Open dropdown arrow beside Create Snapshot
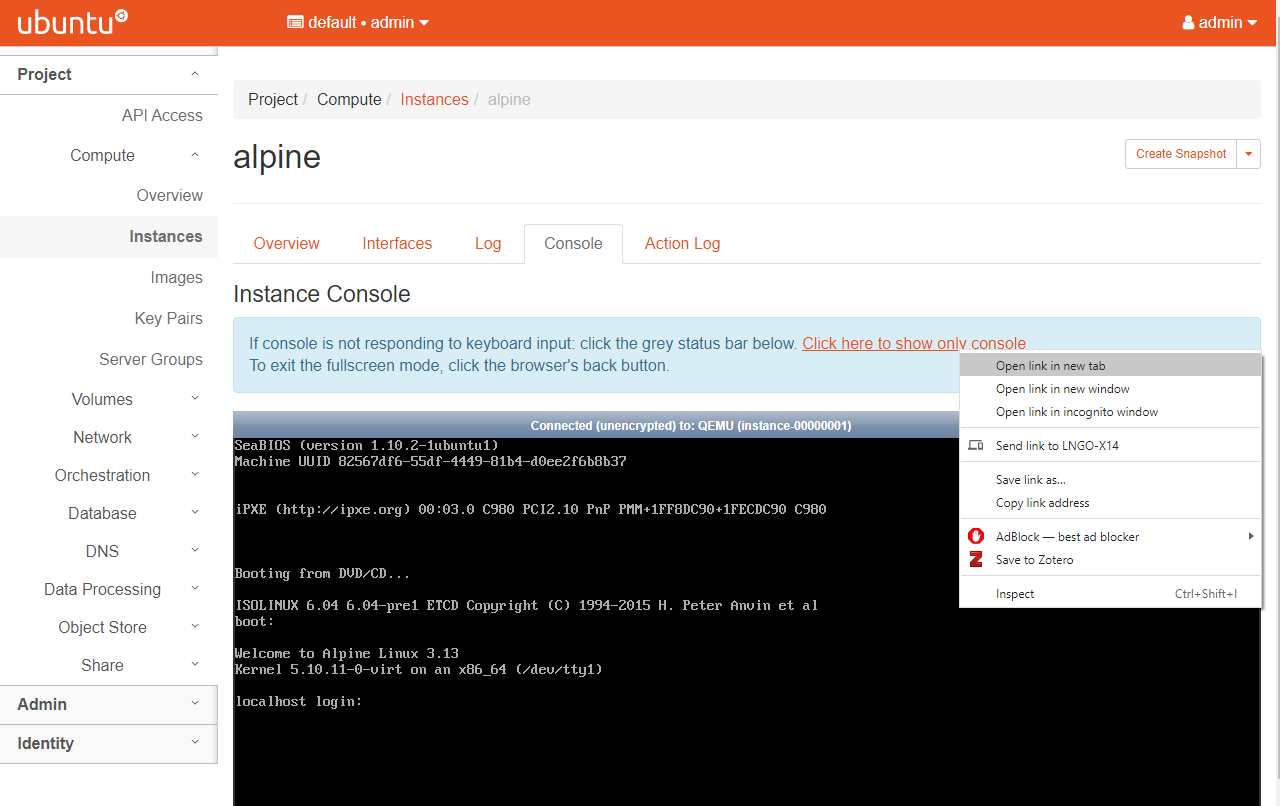 tap(1248, 154)
